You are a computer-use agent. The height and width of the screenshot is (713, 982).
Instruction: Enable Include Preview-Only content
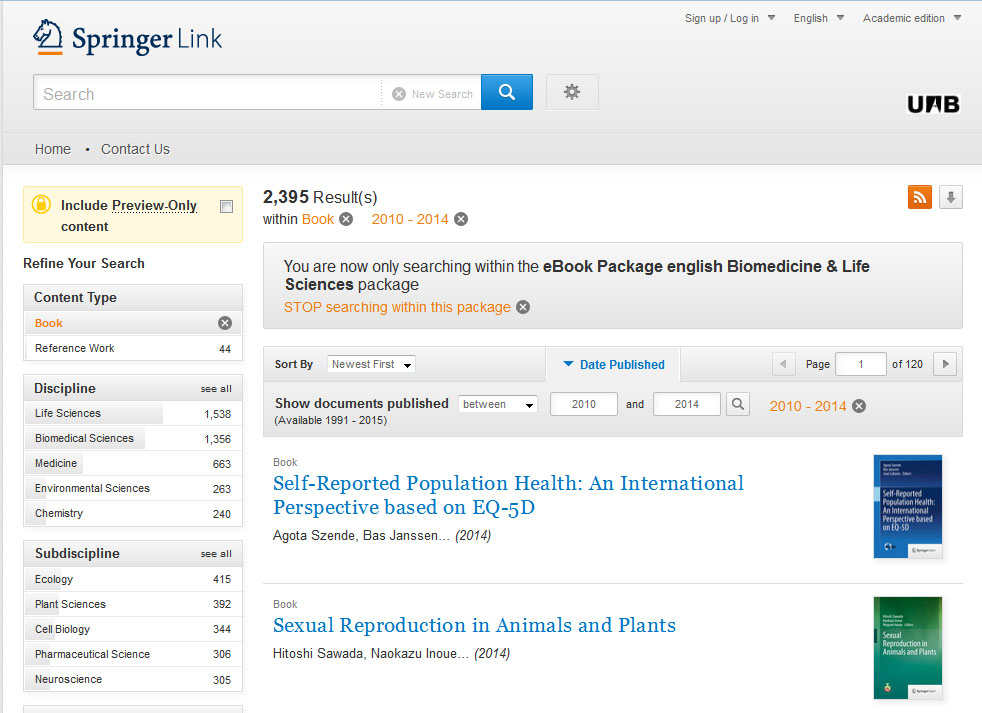click(x=227, y=206)
